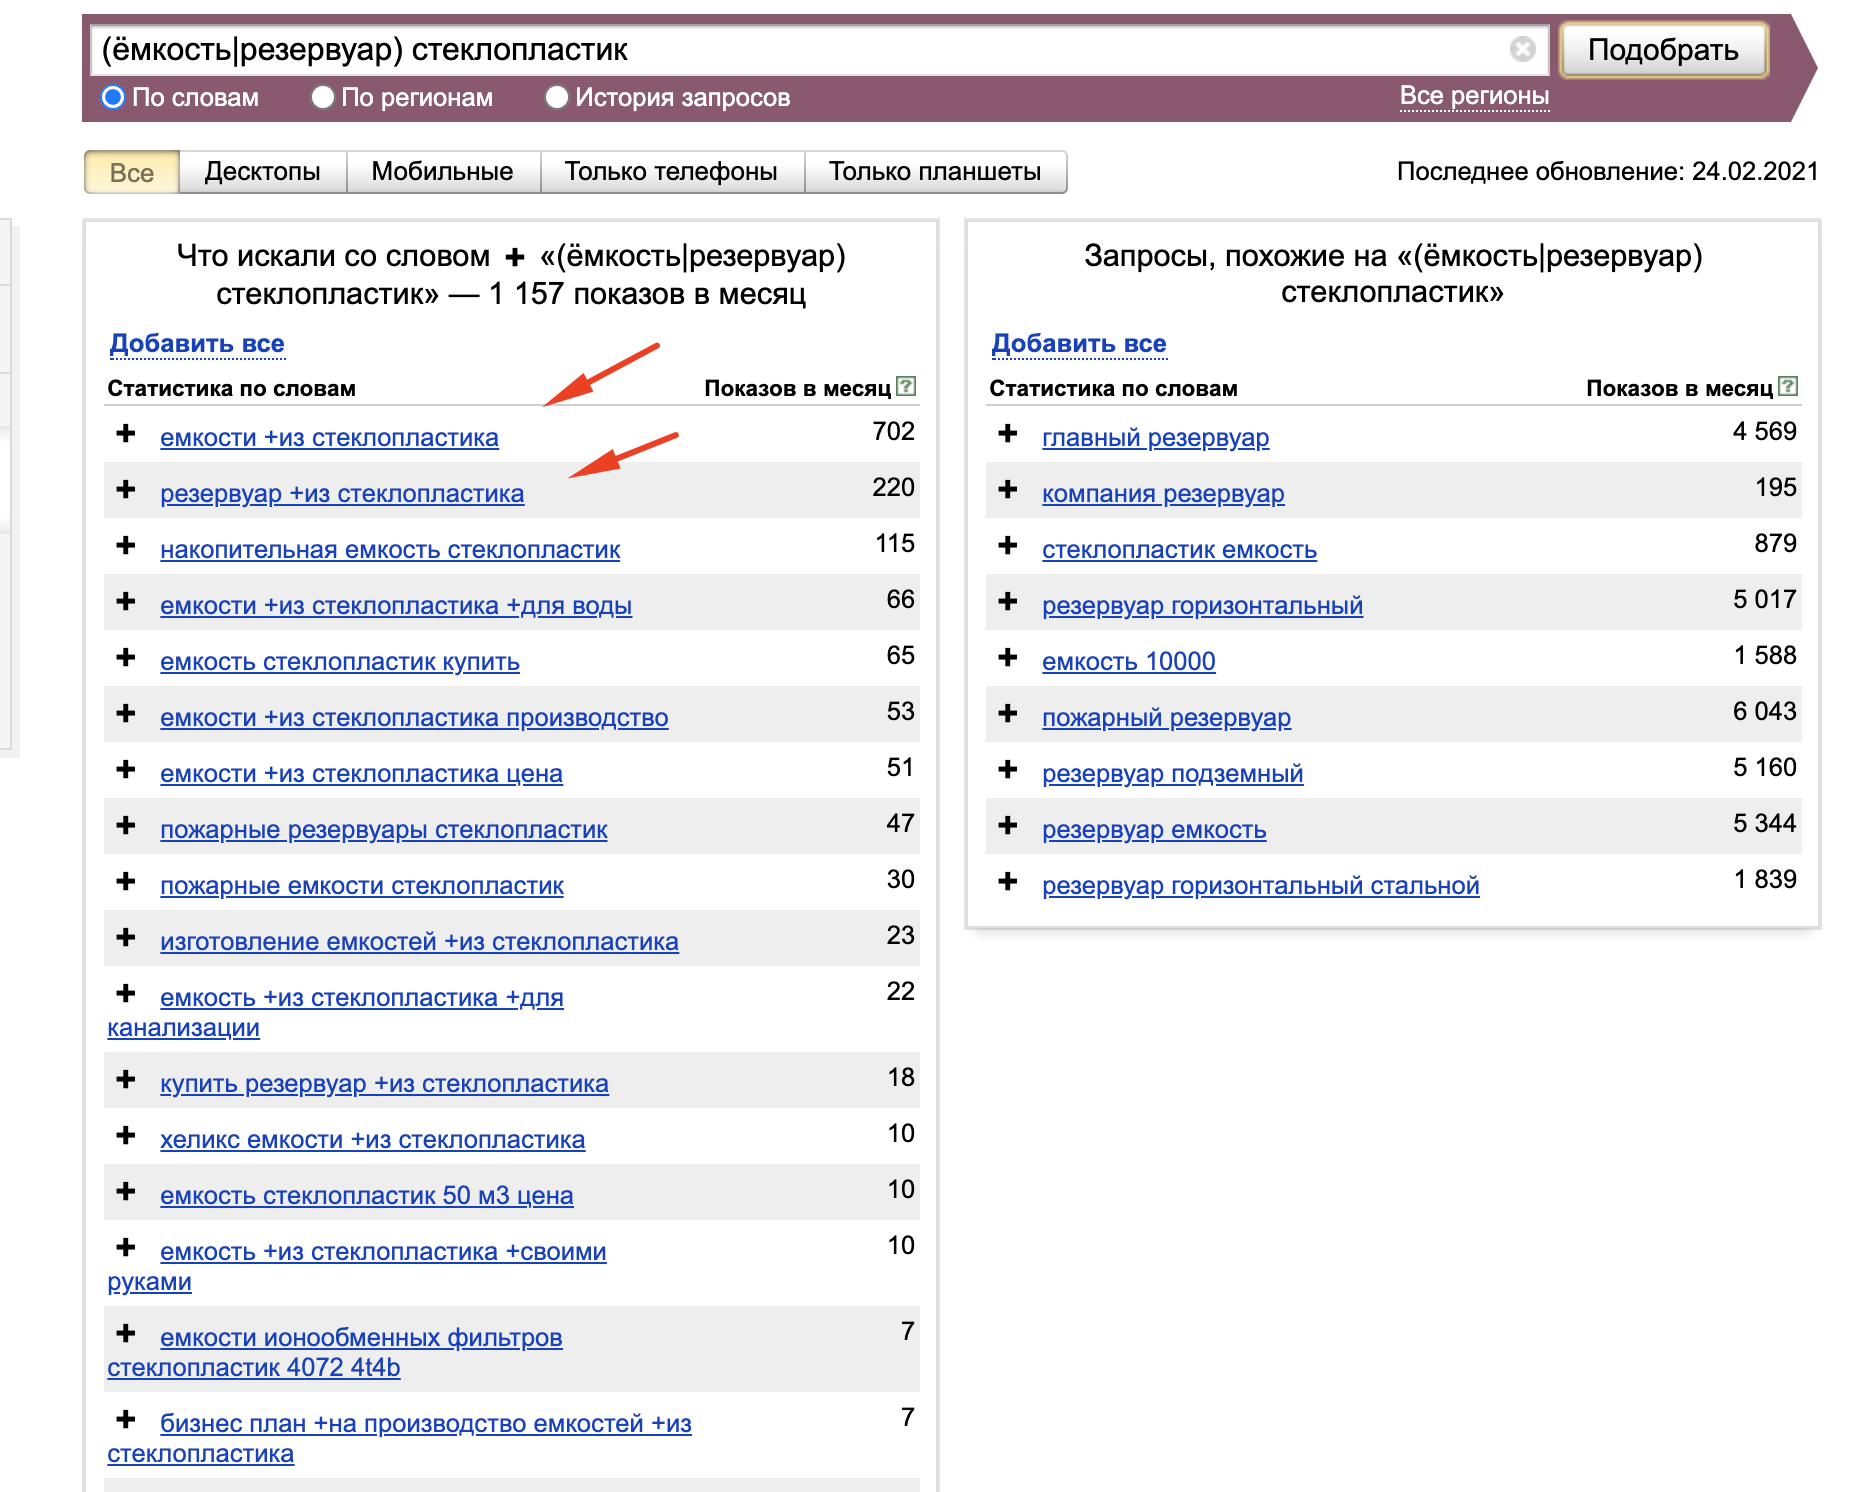This screenshot has height=1492, width=1872.
Task: Click 'Добавить все' in the similar queries panel
Action: click(x=1079, y=343)
